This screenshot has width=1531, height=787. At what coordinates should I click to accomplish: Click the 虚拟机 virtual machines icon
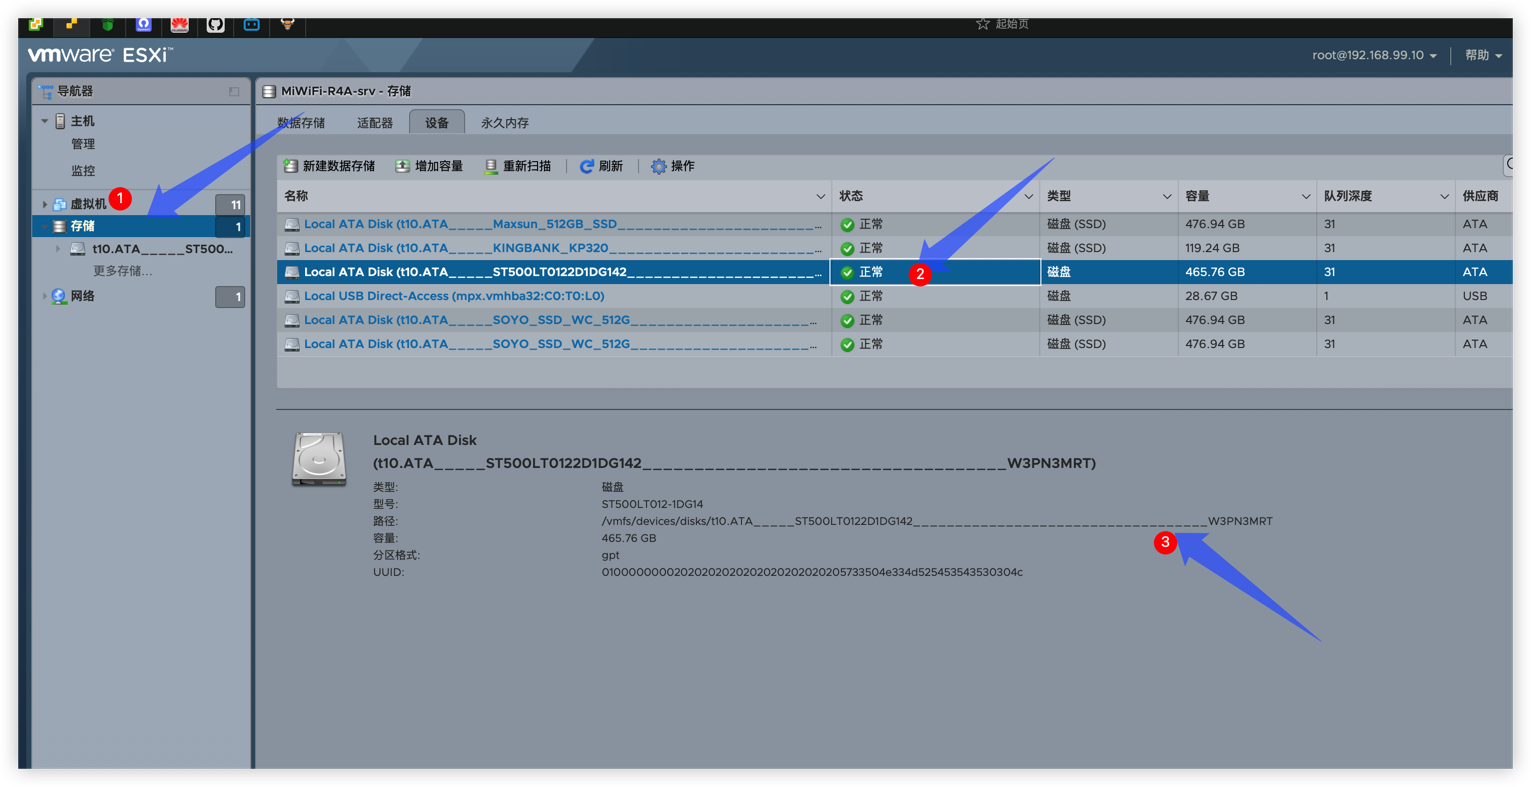pyautogui.click(x=60, y=204)
